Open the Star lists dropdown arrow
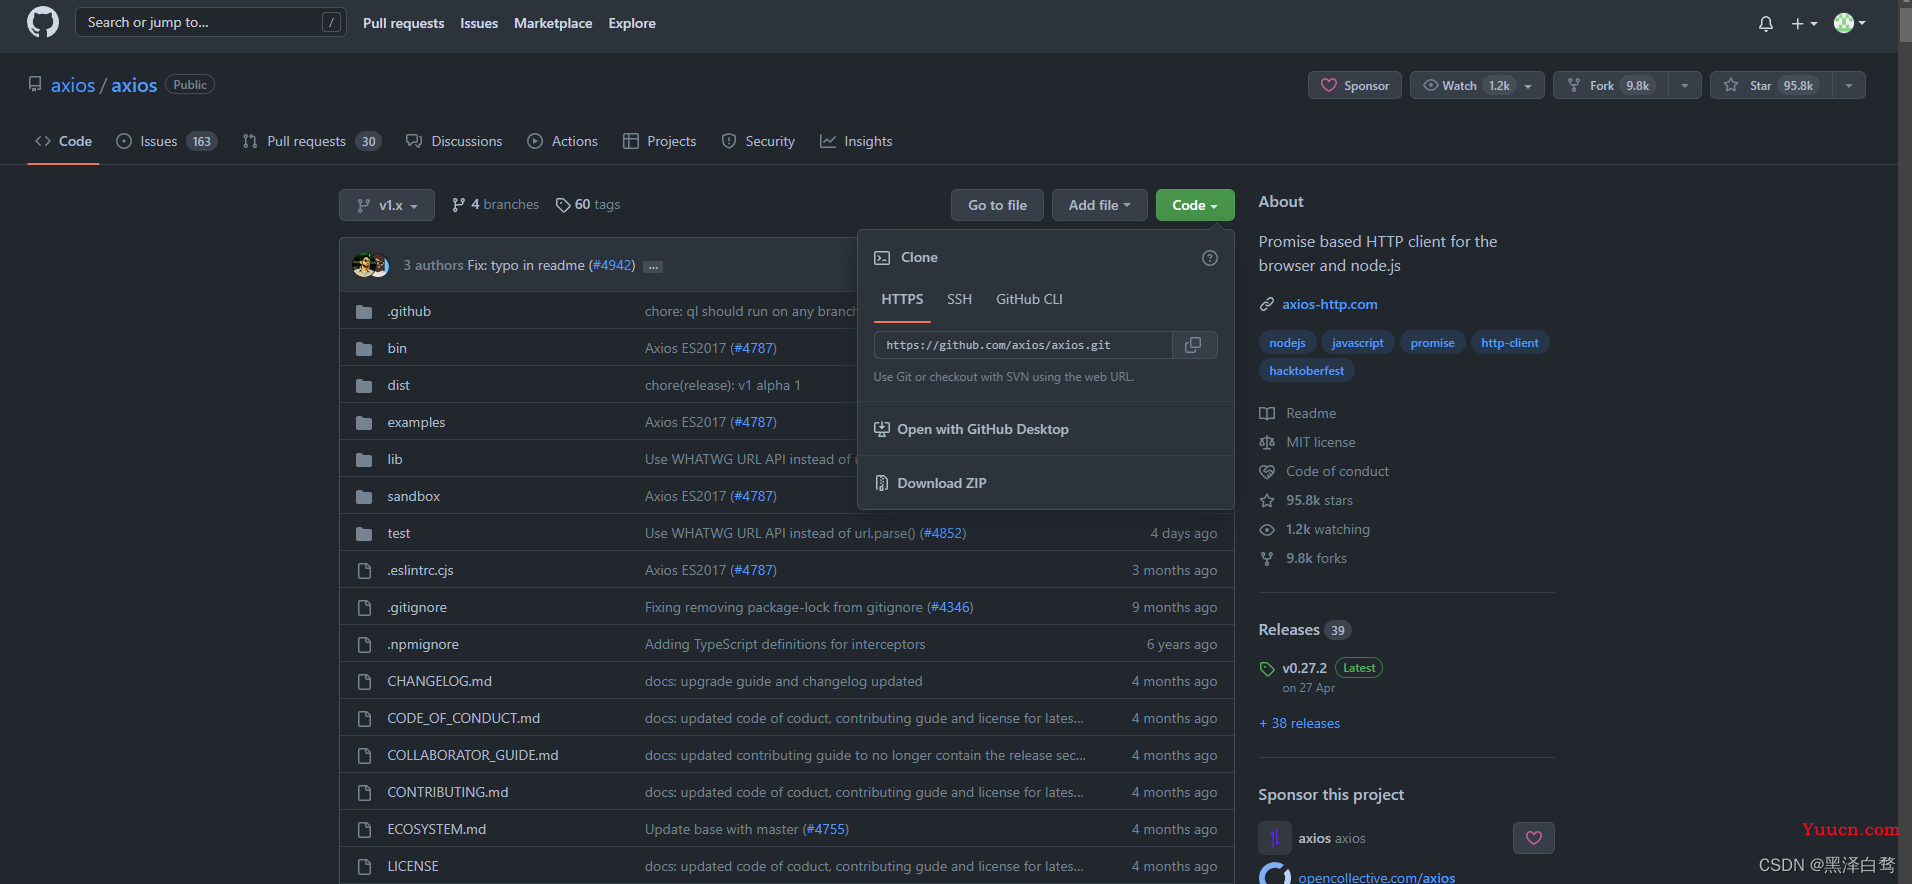The width and height of the screenshot is (1912, 884). click(x=1849, y=86)
